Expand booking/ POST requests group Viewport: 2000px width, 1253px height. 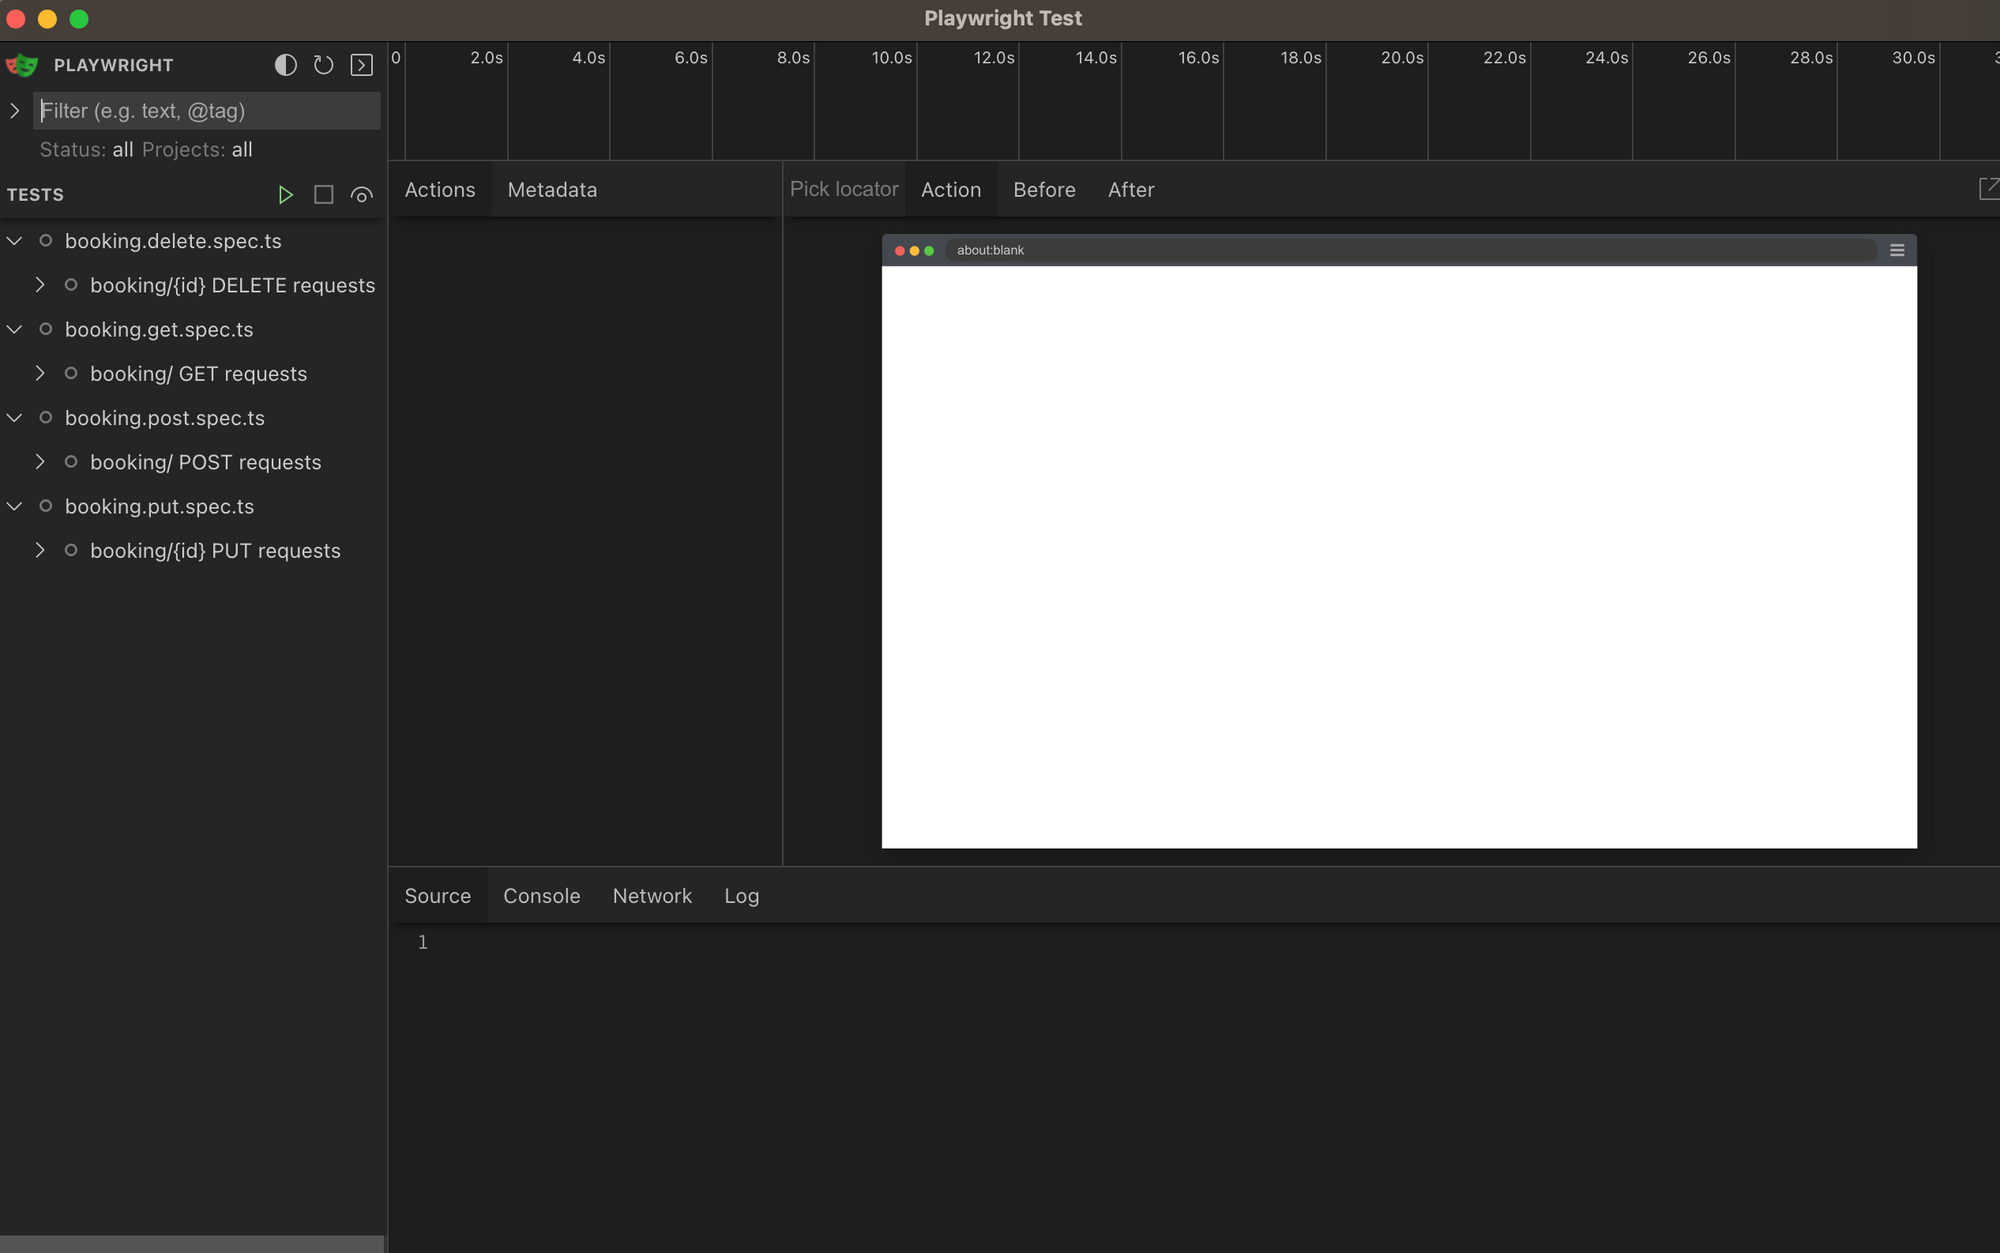[40, 462]
